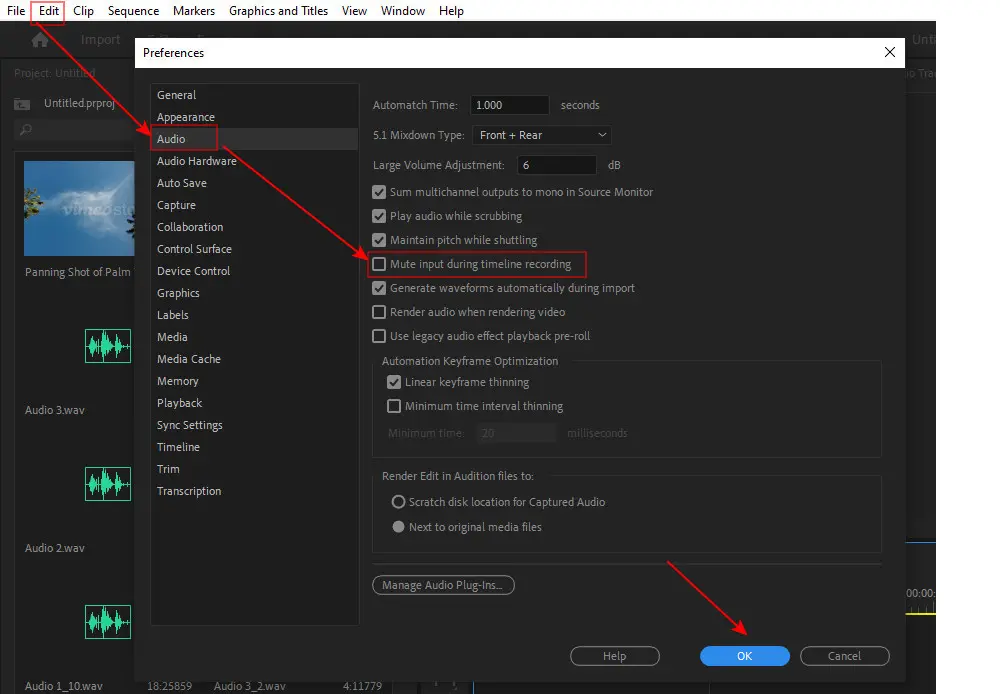Viewport: 1000px width, 694px height.
Task: Open the File menu
Action: (16, 11)
